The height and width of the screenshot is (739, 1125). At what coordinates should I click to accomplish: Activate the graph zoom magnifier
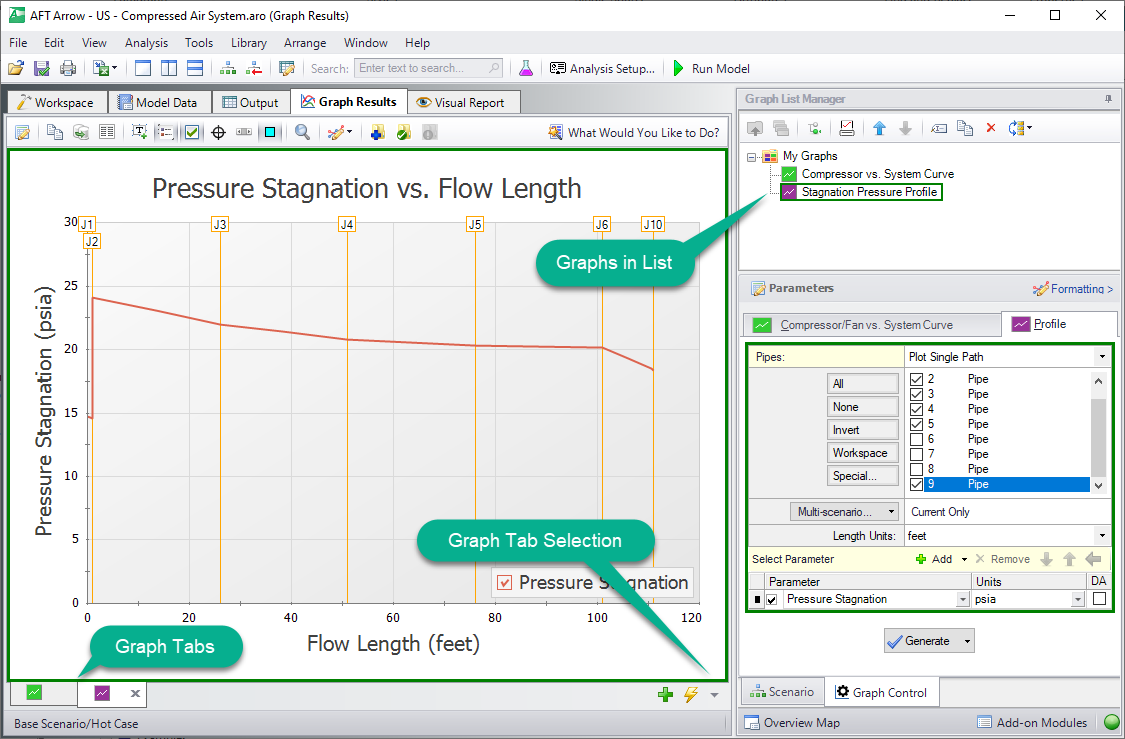point(303,132)
